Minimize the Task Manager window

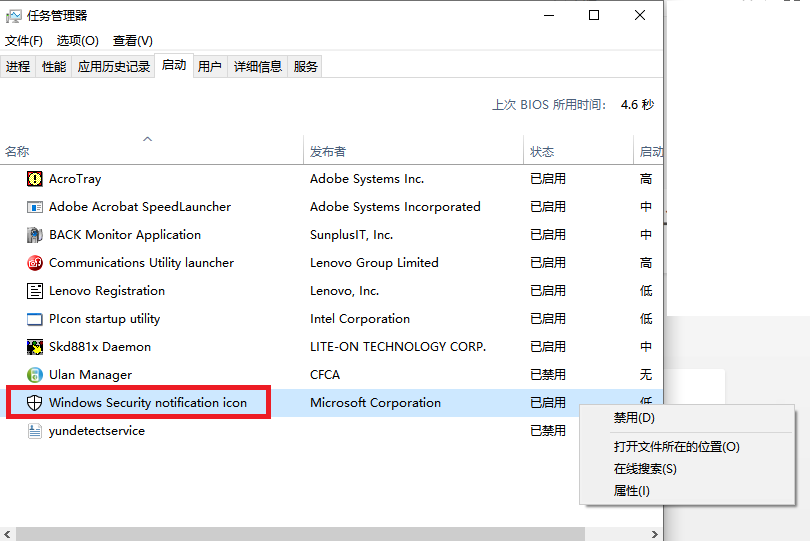[x=549, y=16]
